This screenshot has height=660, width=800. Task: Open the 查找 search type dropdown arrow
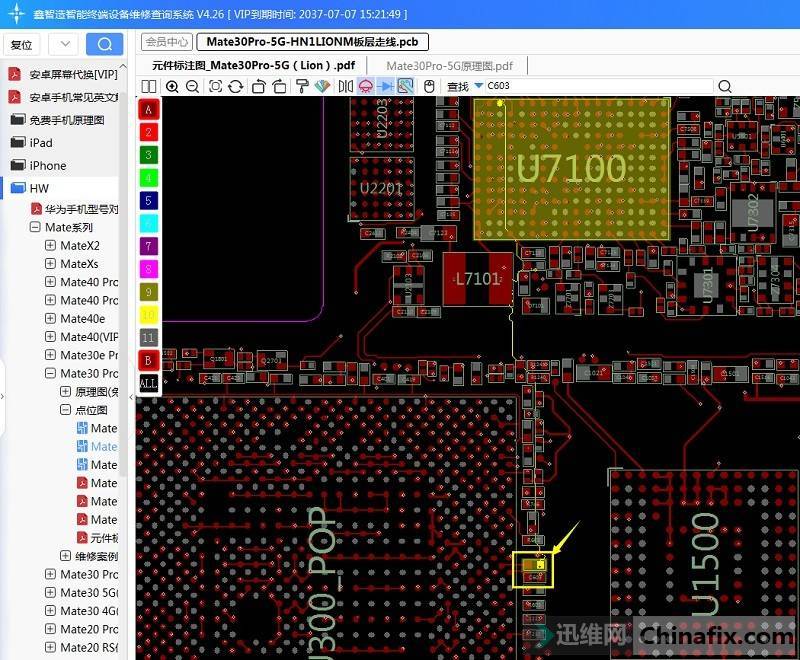click(x=478, y=87)
